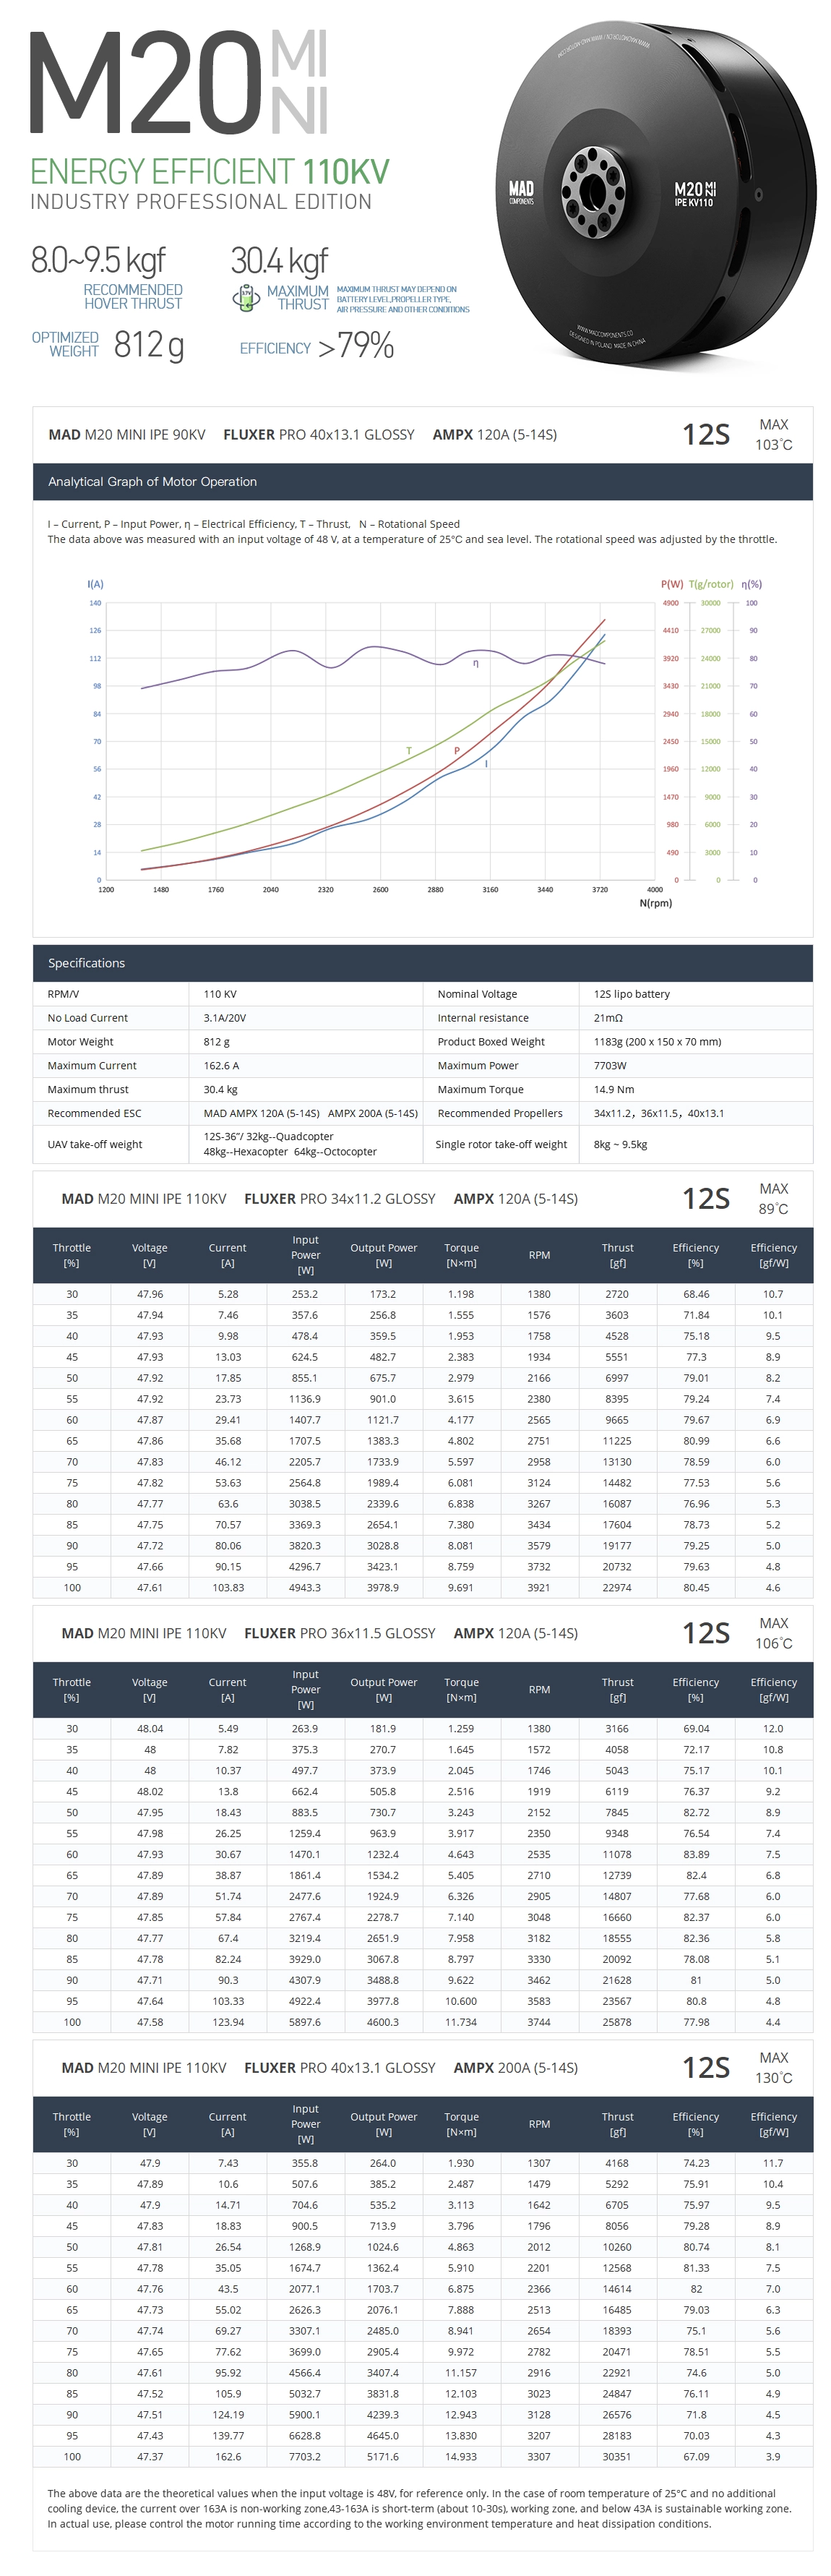
Task: Click the blue I current curve label
Action: click(x=486, y=764)
